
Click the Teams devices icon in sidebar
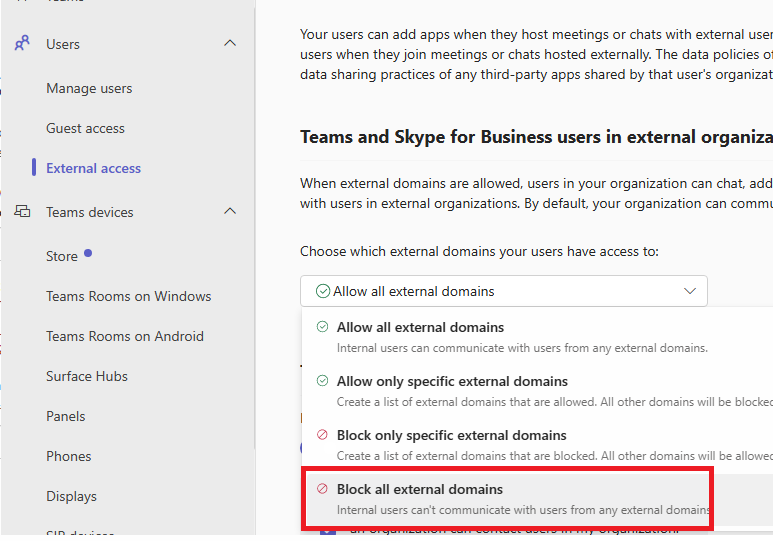click(22, 212)
